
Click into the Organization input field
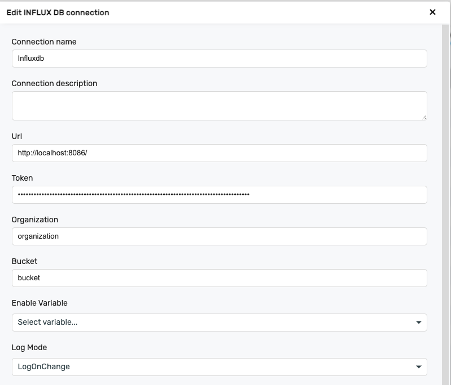coord(219,236)
